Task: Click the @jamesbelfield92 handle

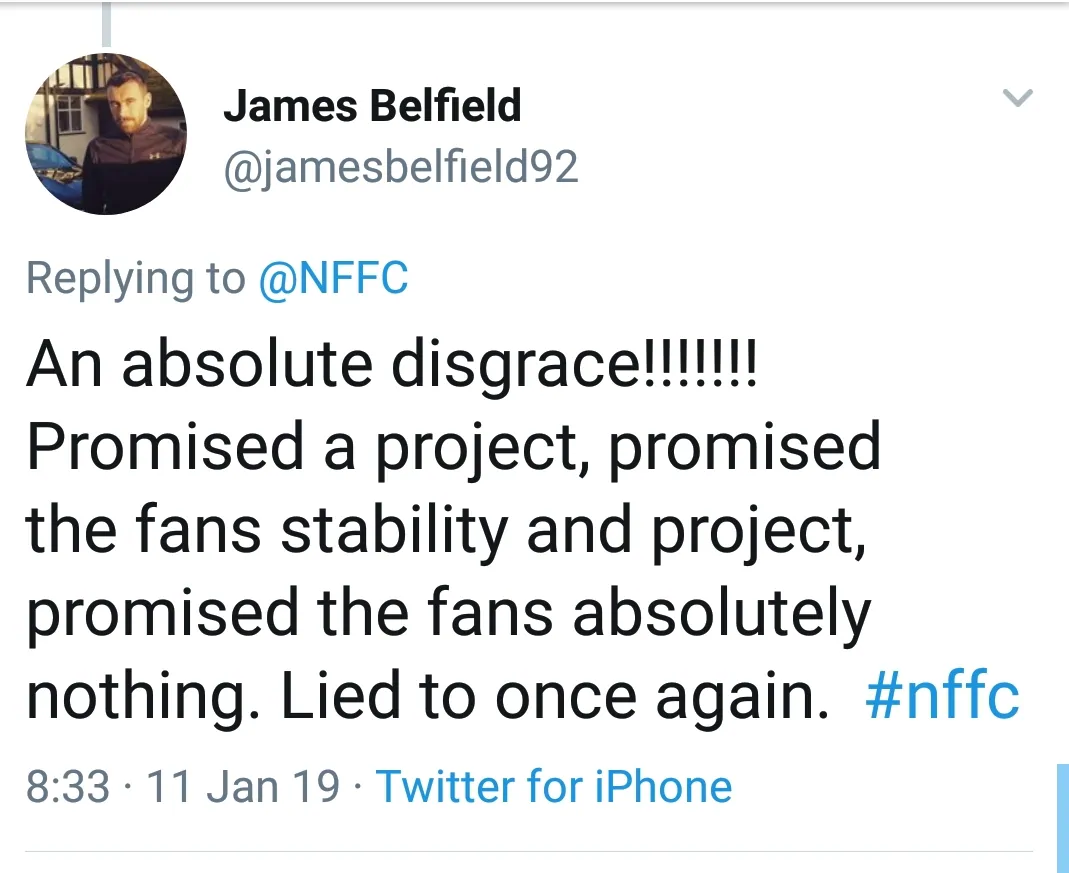Action: [x=400, y=167]
